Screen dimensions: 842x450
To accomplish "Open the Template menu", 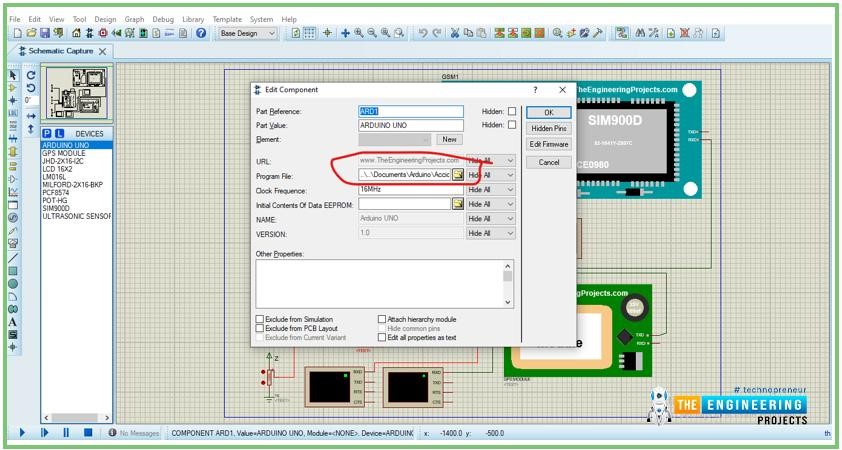I will (x=227, y=19).
